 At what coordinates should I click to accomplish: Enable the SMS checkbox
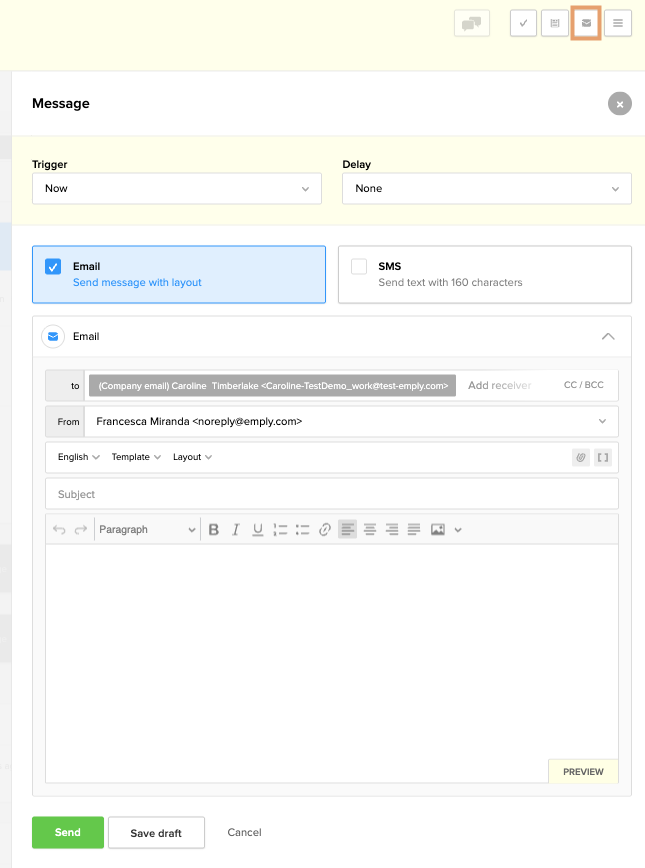pyautogui.click(x=359, y=267)
